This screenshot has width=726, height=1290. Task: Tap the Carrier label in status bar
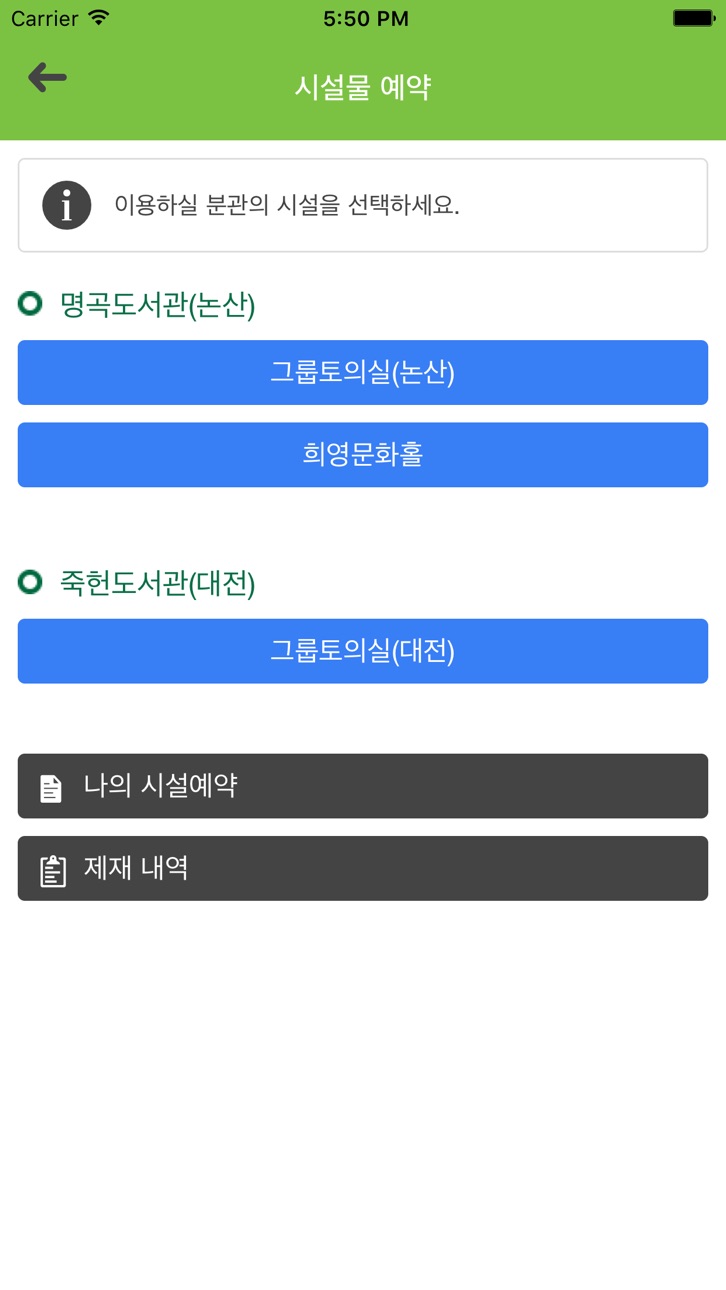(x=45, y=19)
